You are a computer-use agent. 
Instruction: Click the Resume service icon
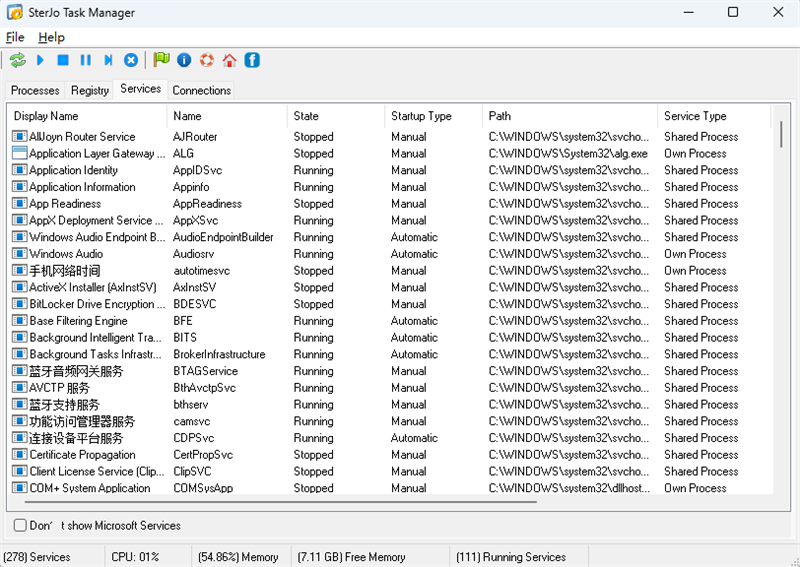(108, 60)
